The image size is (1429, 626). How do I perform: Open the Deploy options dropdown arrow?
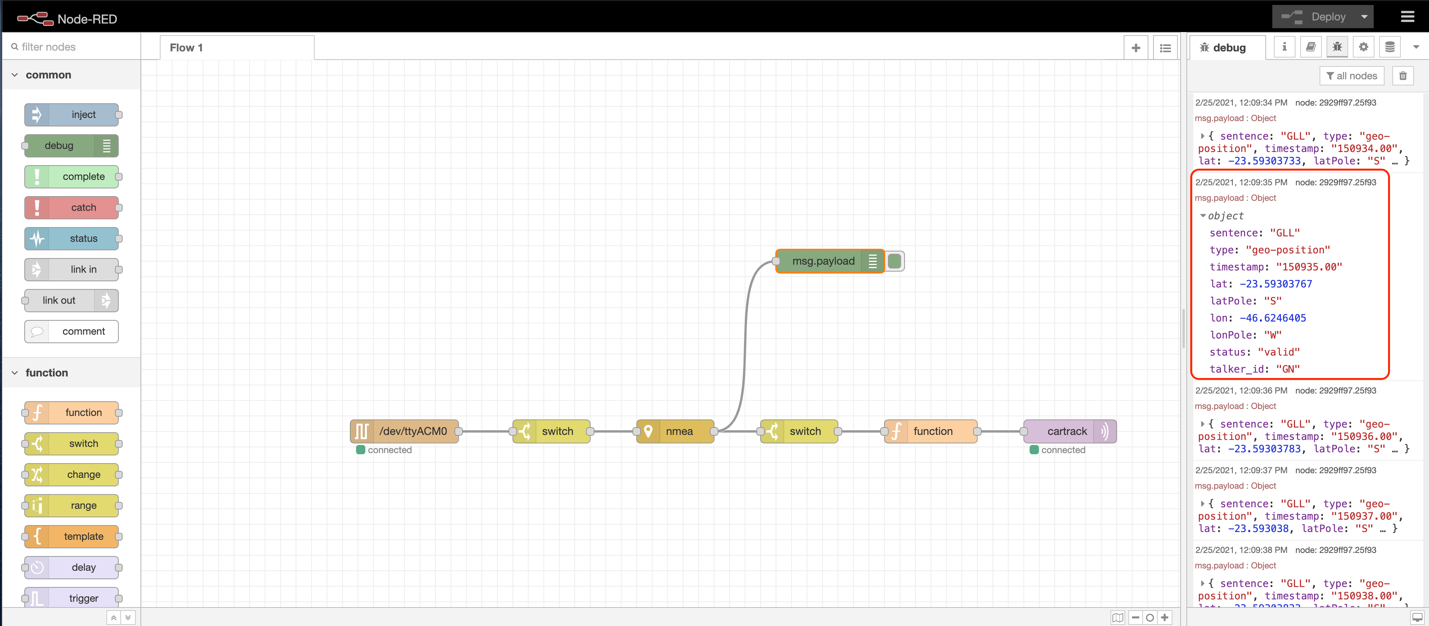point(1364,16)
